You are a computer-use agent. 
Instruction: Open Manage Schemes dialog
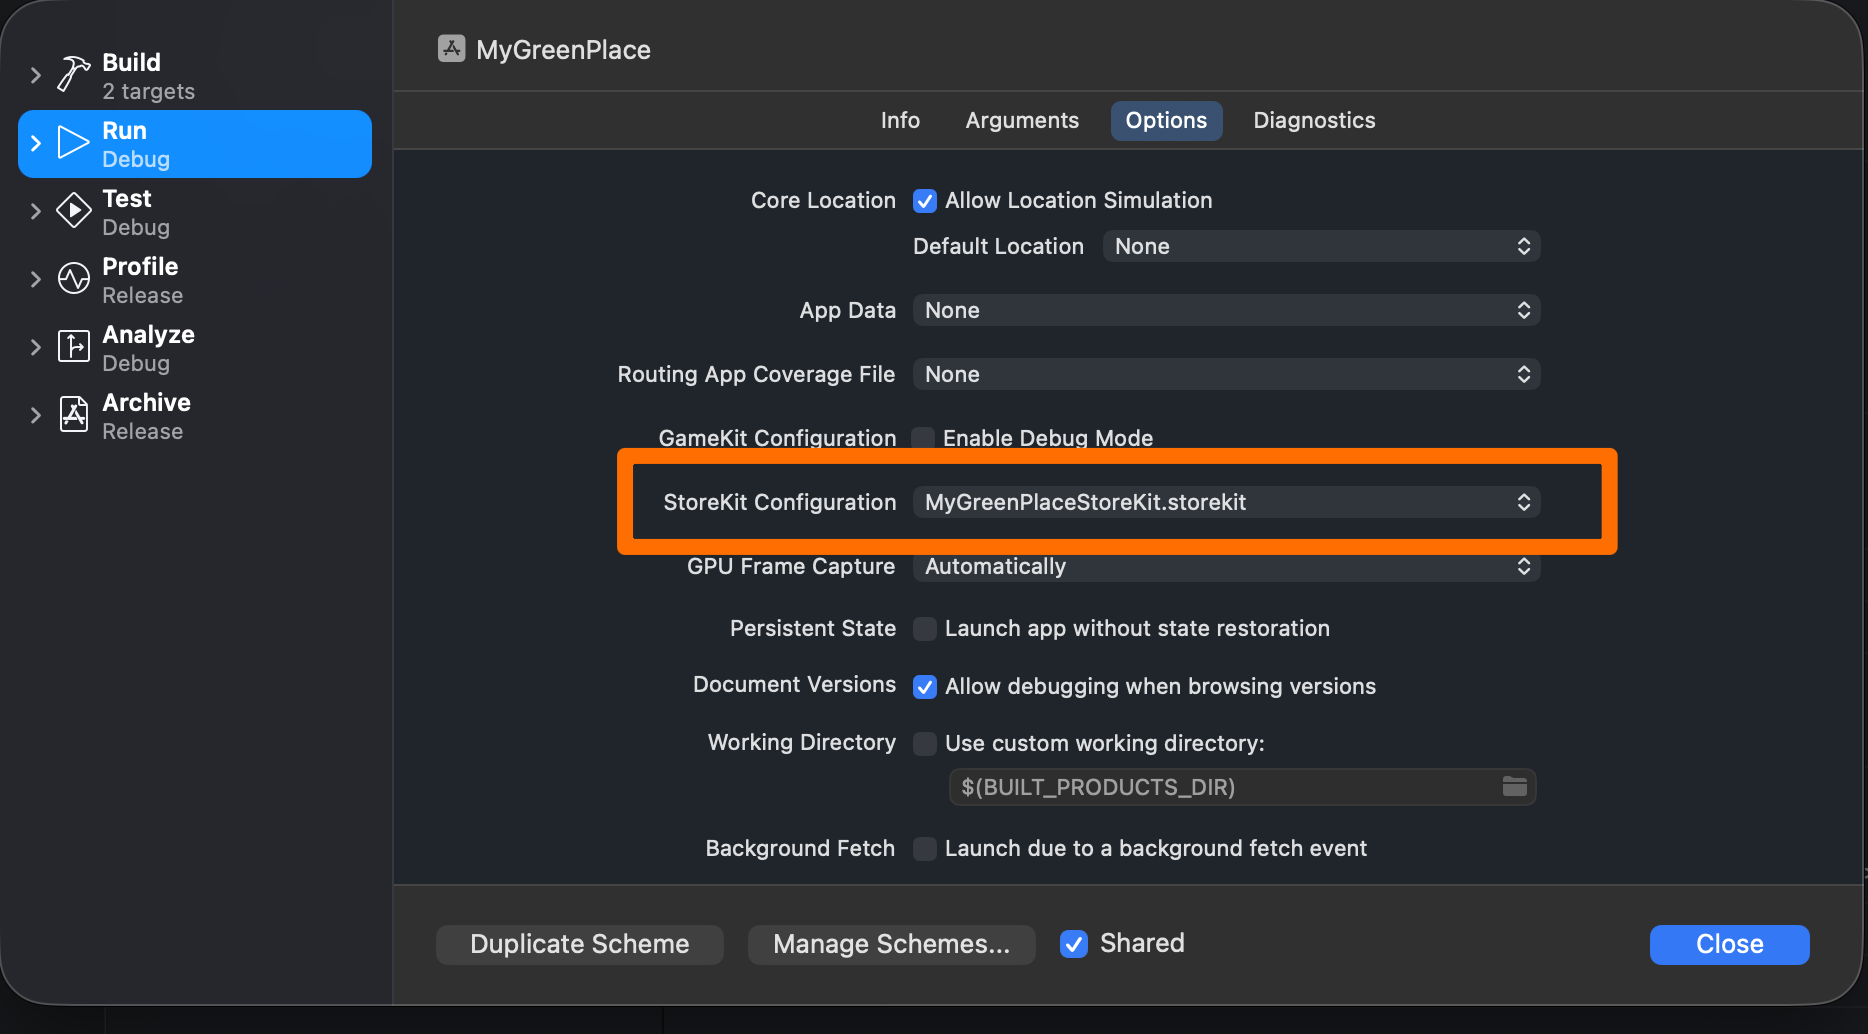890,943
